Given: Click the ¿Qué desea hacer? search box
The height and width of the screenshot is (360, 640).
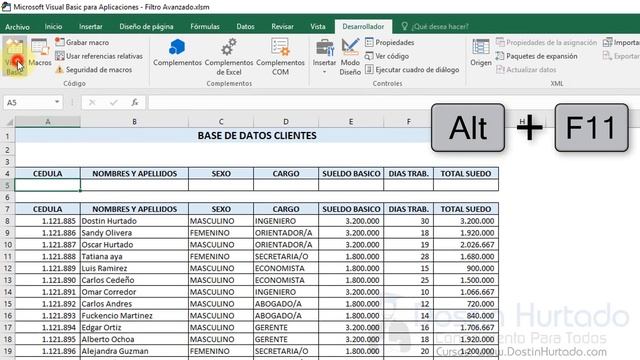Looking at the screenshot, I should coord(435,27).
